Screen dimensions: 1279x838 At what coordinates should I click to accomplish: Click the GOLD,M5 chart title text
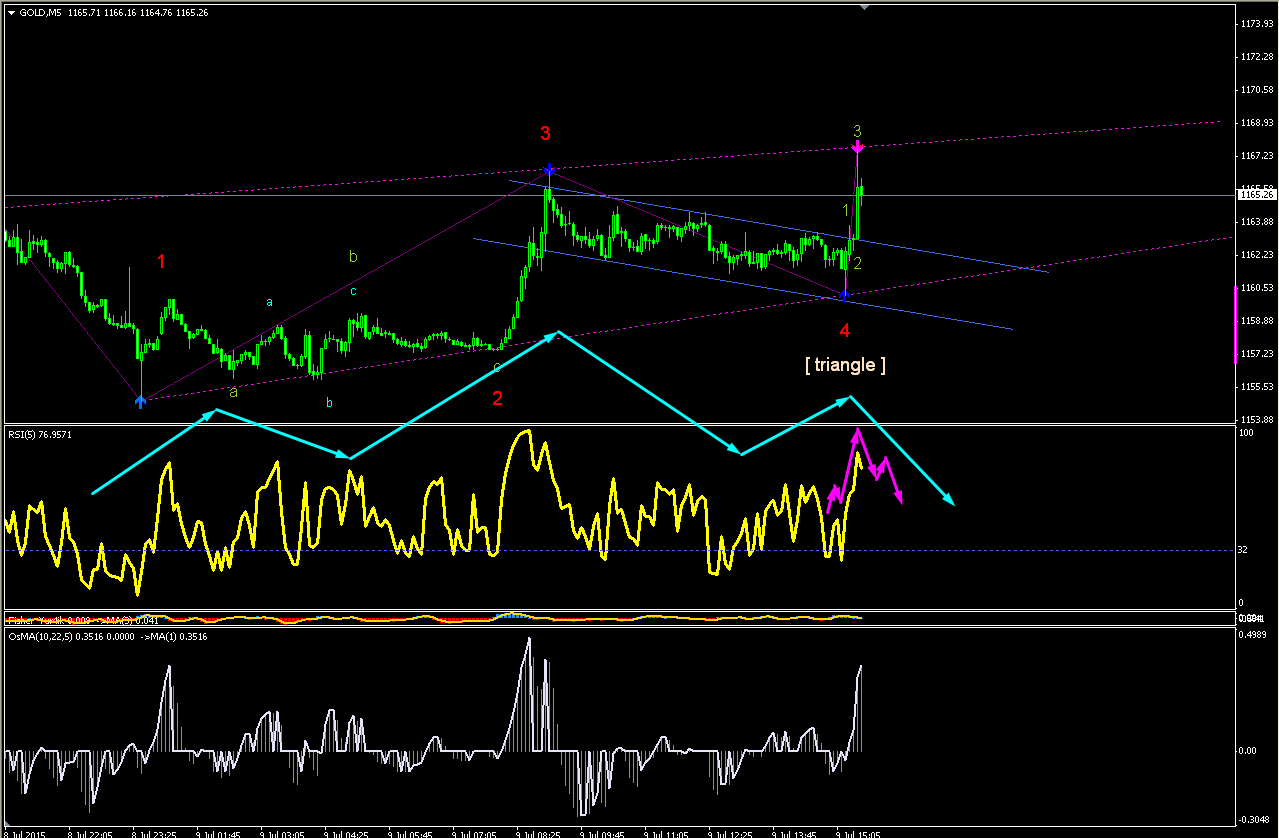click(42, 11)
